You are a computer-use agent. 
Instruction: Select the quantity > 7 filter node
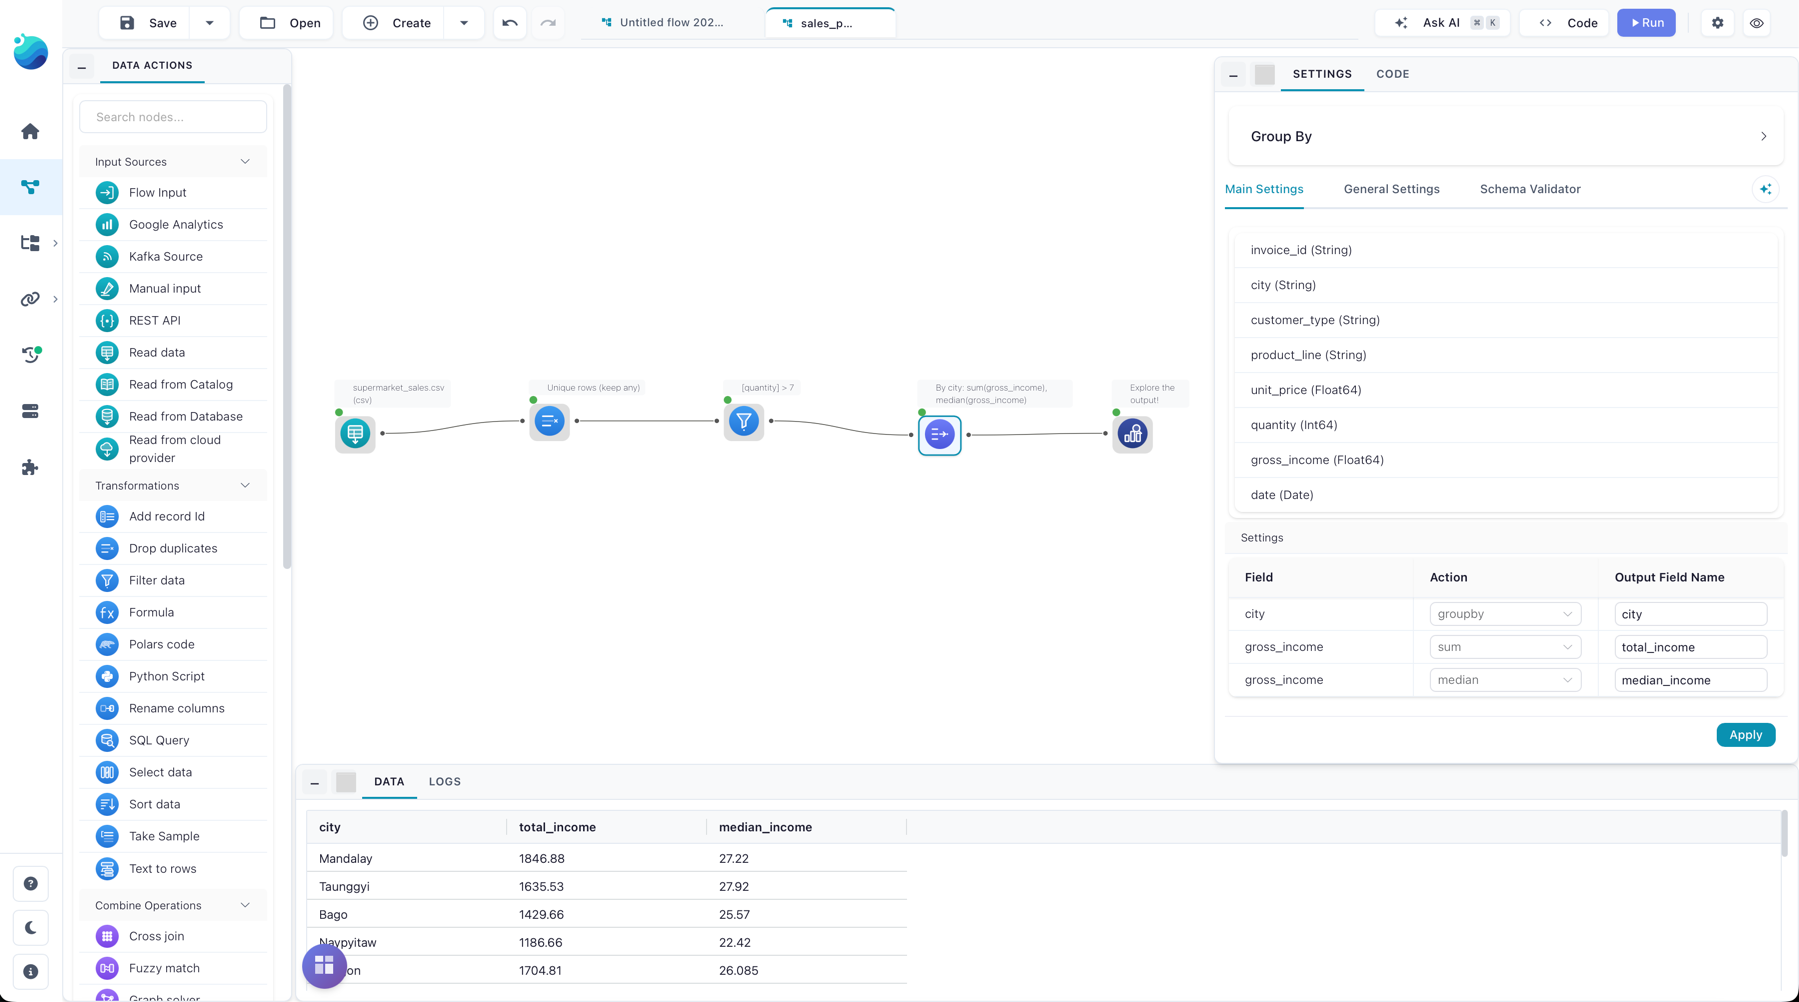coord(743,421)
